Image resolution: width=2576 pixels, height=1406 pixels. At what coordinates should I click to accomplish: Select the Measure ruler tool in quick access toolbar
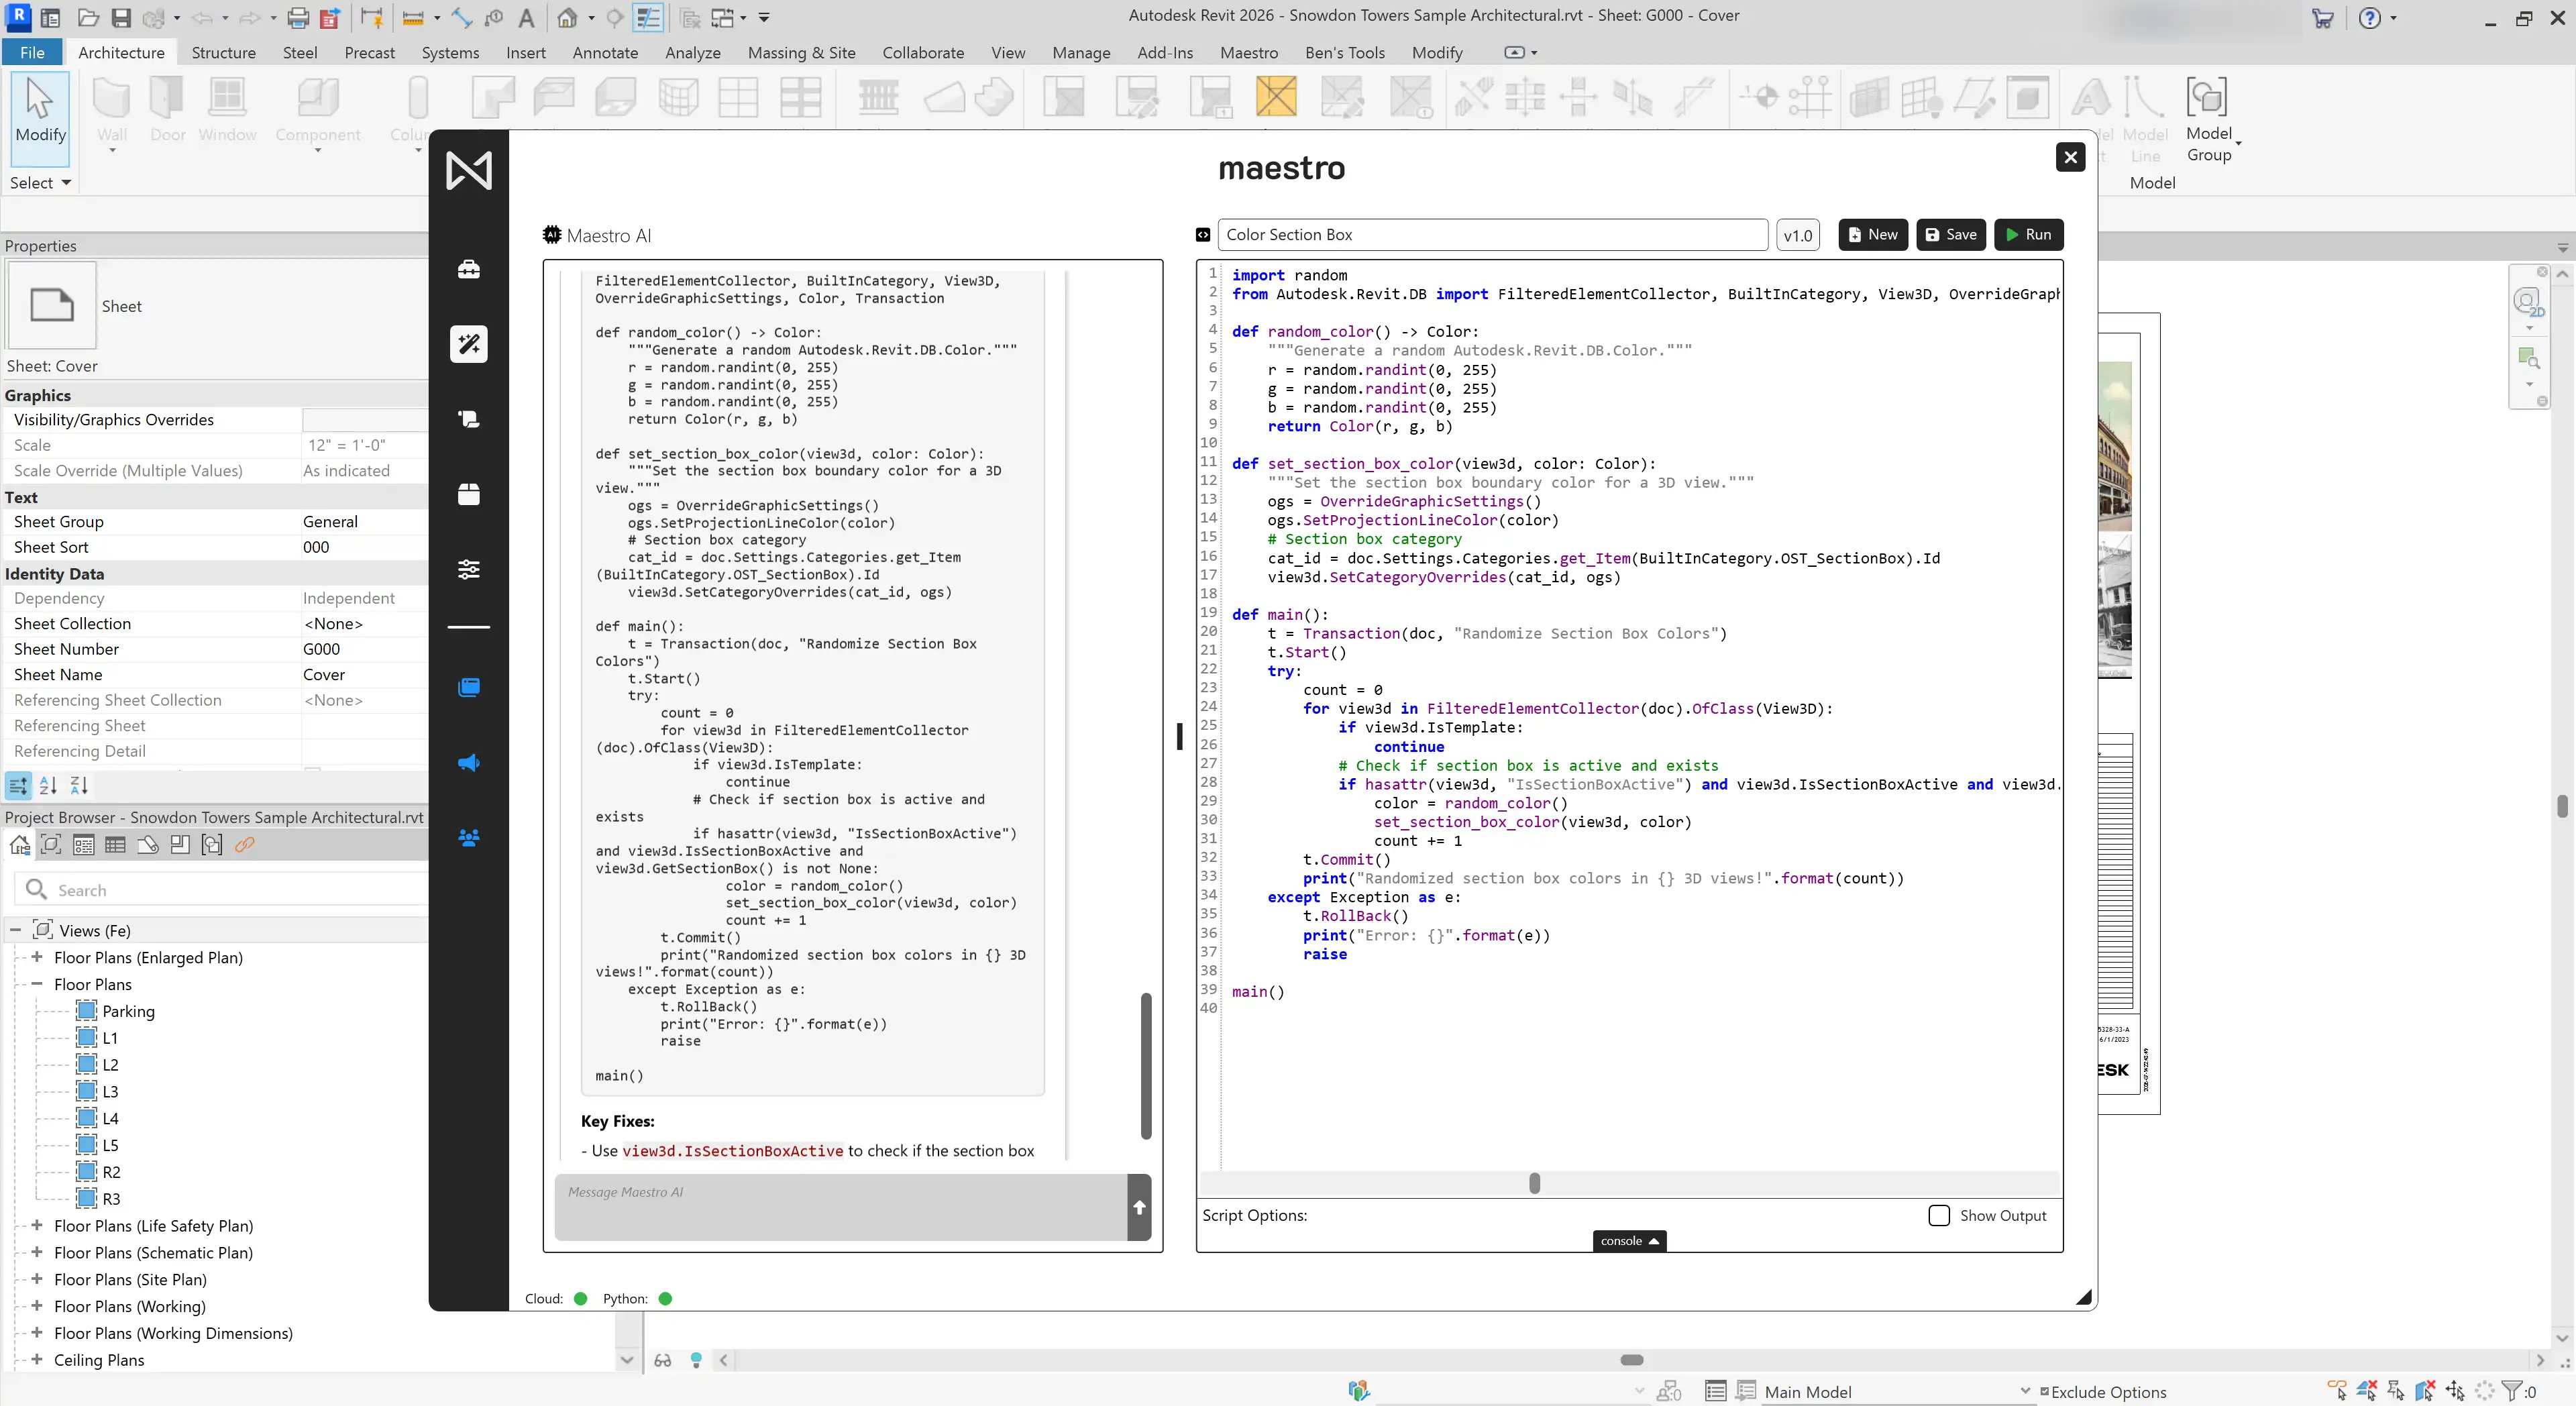click(412, 17)
